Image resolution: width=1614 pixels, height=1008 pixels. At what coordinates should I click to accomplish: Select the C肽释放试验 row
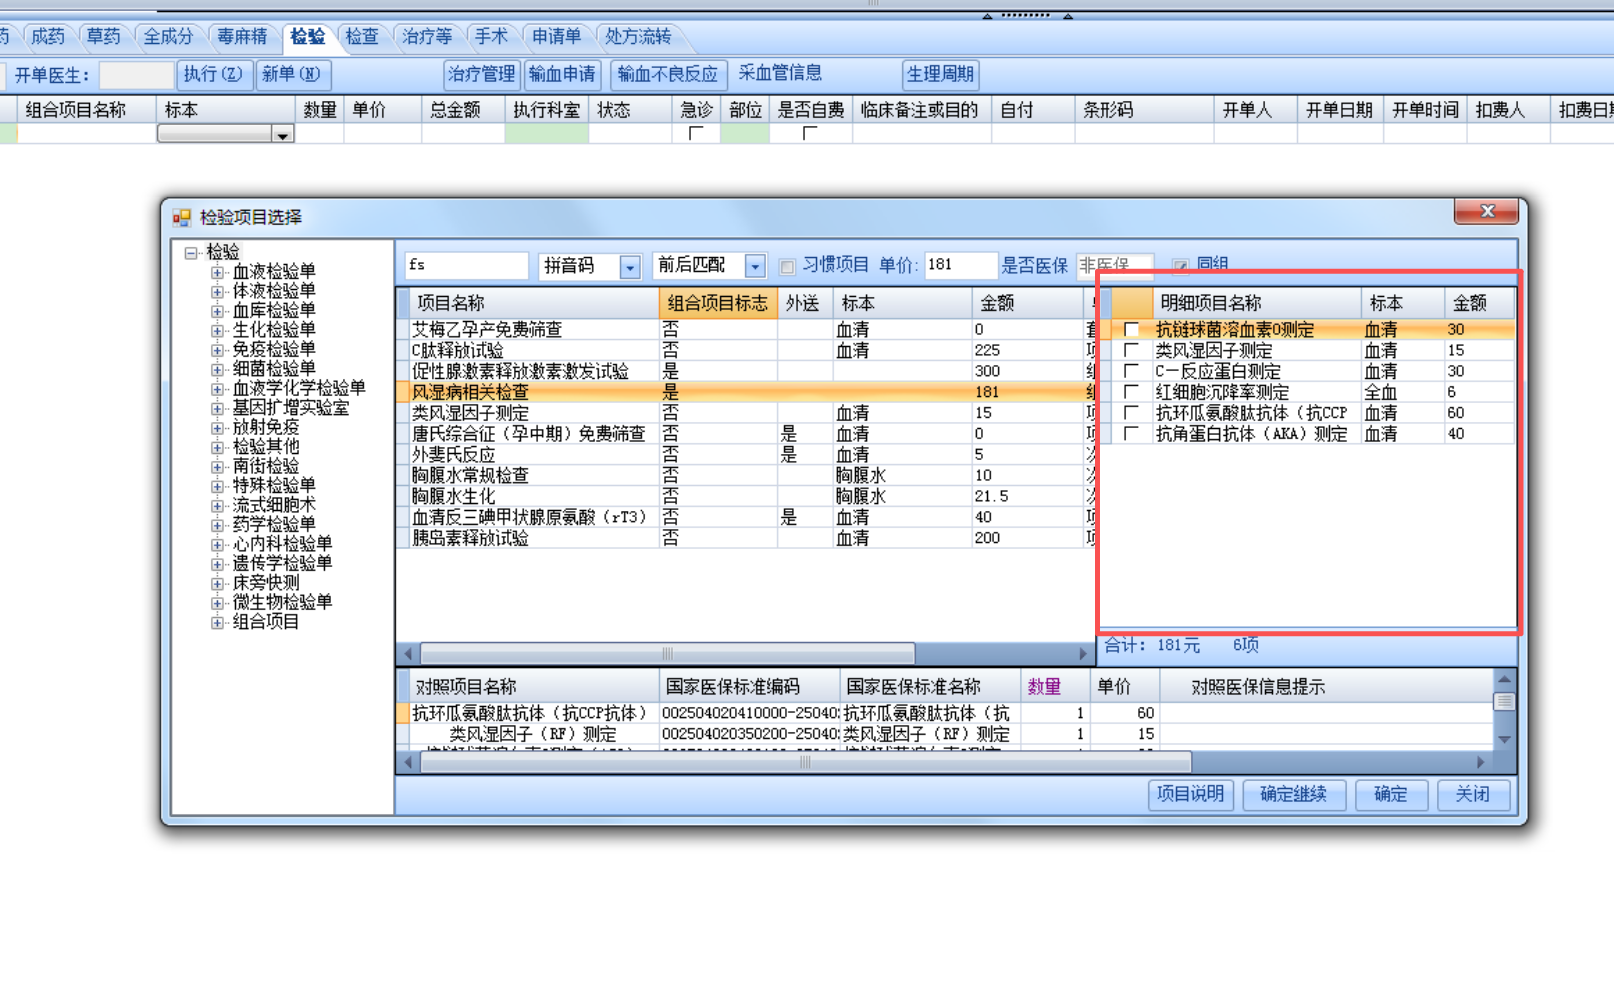click(x=746, y=351)
